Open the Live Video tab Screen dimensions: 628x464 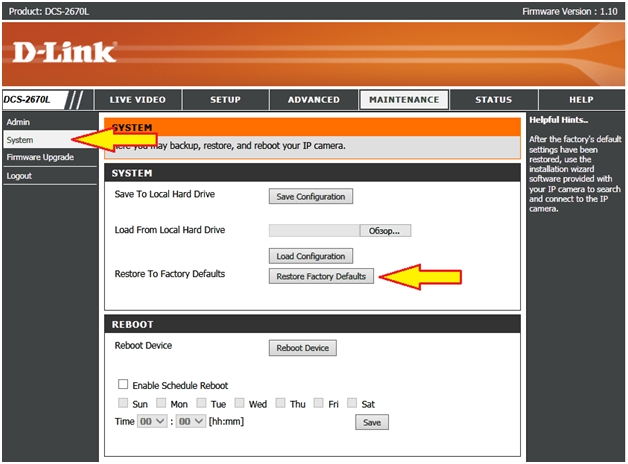[x=137, y=100]
